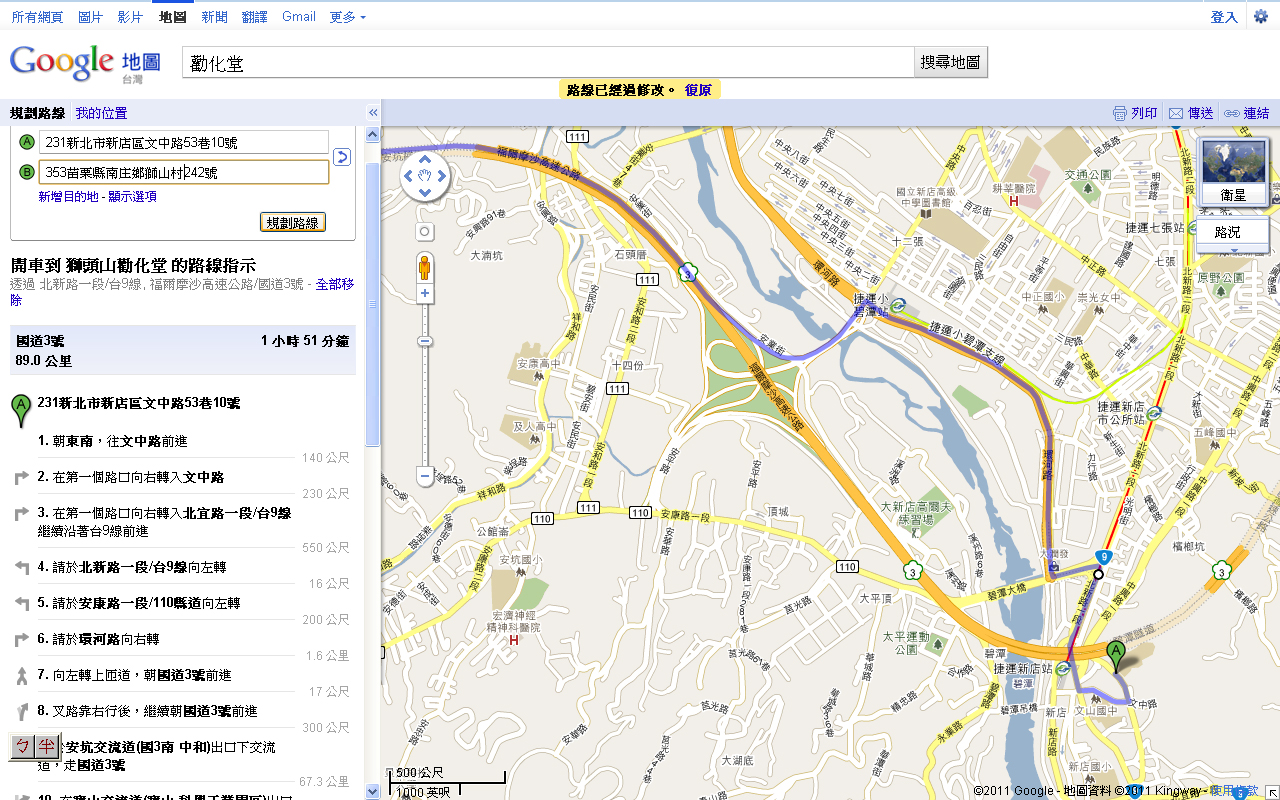Switch to 衛星 satellite view thumbnail
This screenshot has height=800, width=1280.
[1233, 172]
